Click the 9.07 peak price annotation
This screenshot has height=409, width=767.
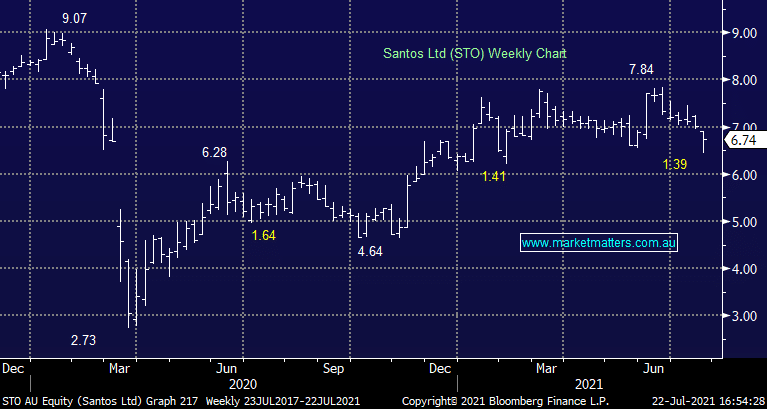[x=74, y=18]
